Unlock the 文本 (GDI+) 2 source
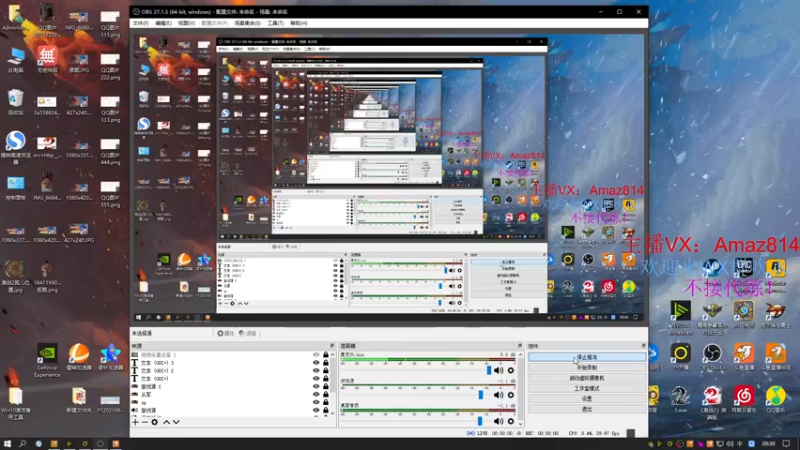 pyautogui.click(x=326, y=370)
